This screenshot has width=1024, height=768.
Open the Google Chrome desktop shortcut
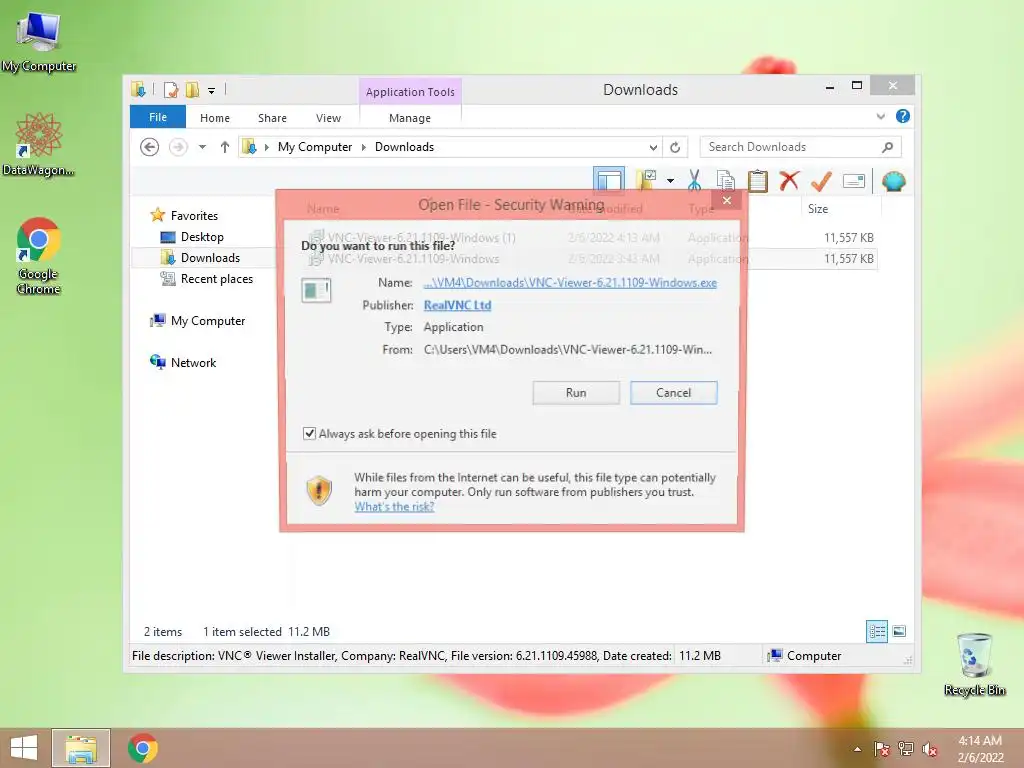coord(38,255)
